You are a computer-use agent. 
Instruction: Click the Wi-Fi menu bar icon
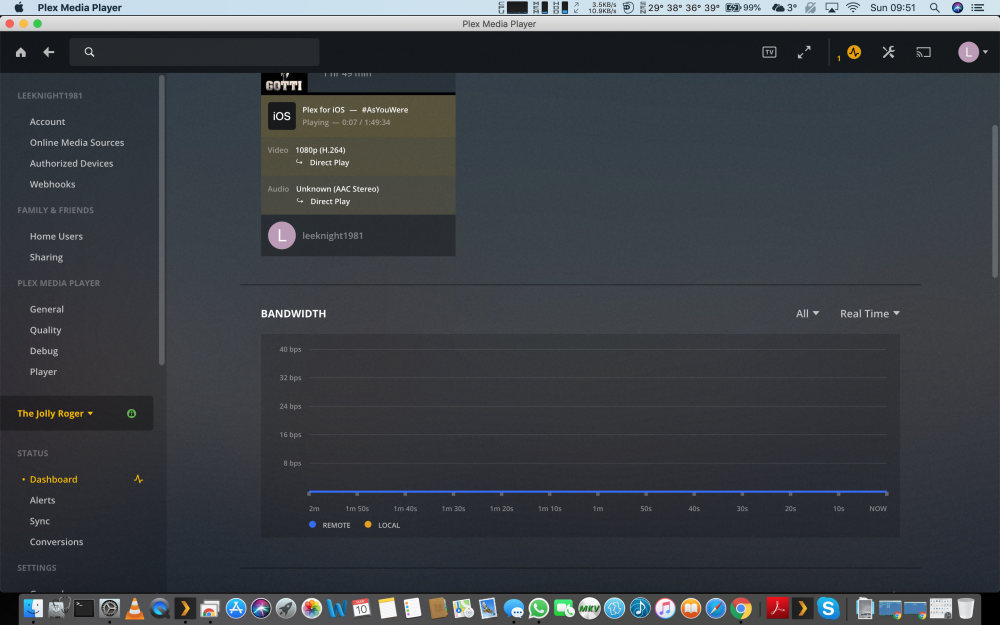pyautogui.click(x=853, y=8)
